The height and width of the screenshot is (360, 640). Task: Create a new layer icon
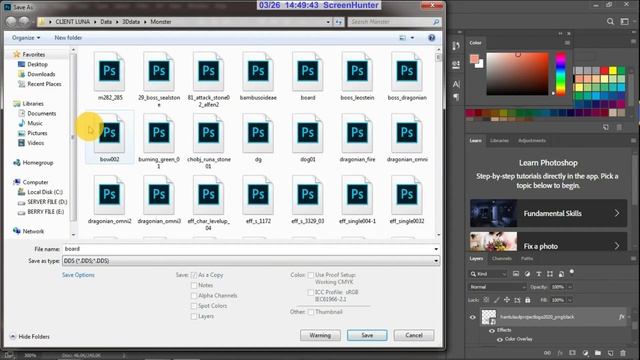pyautogui.click(x=611, y=353)
